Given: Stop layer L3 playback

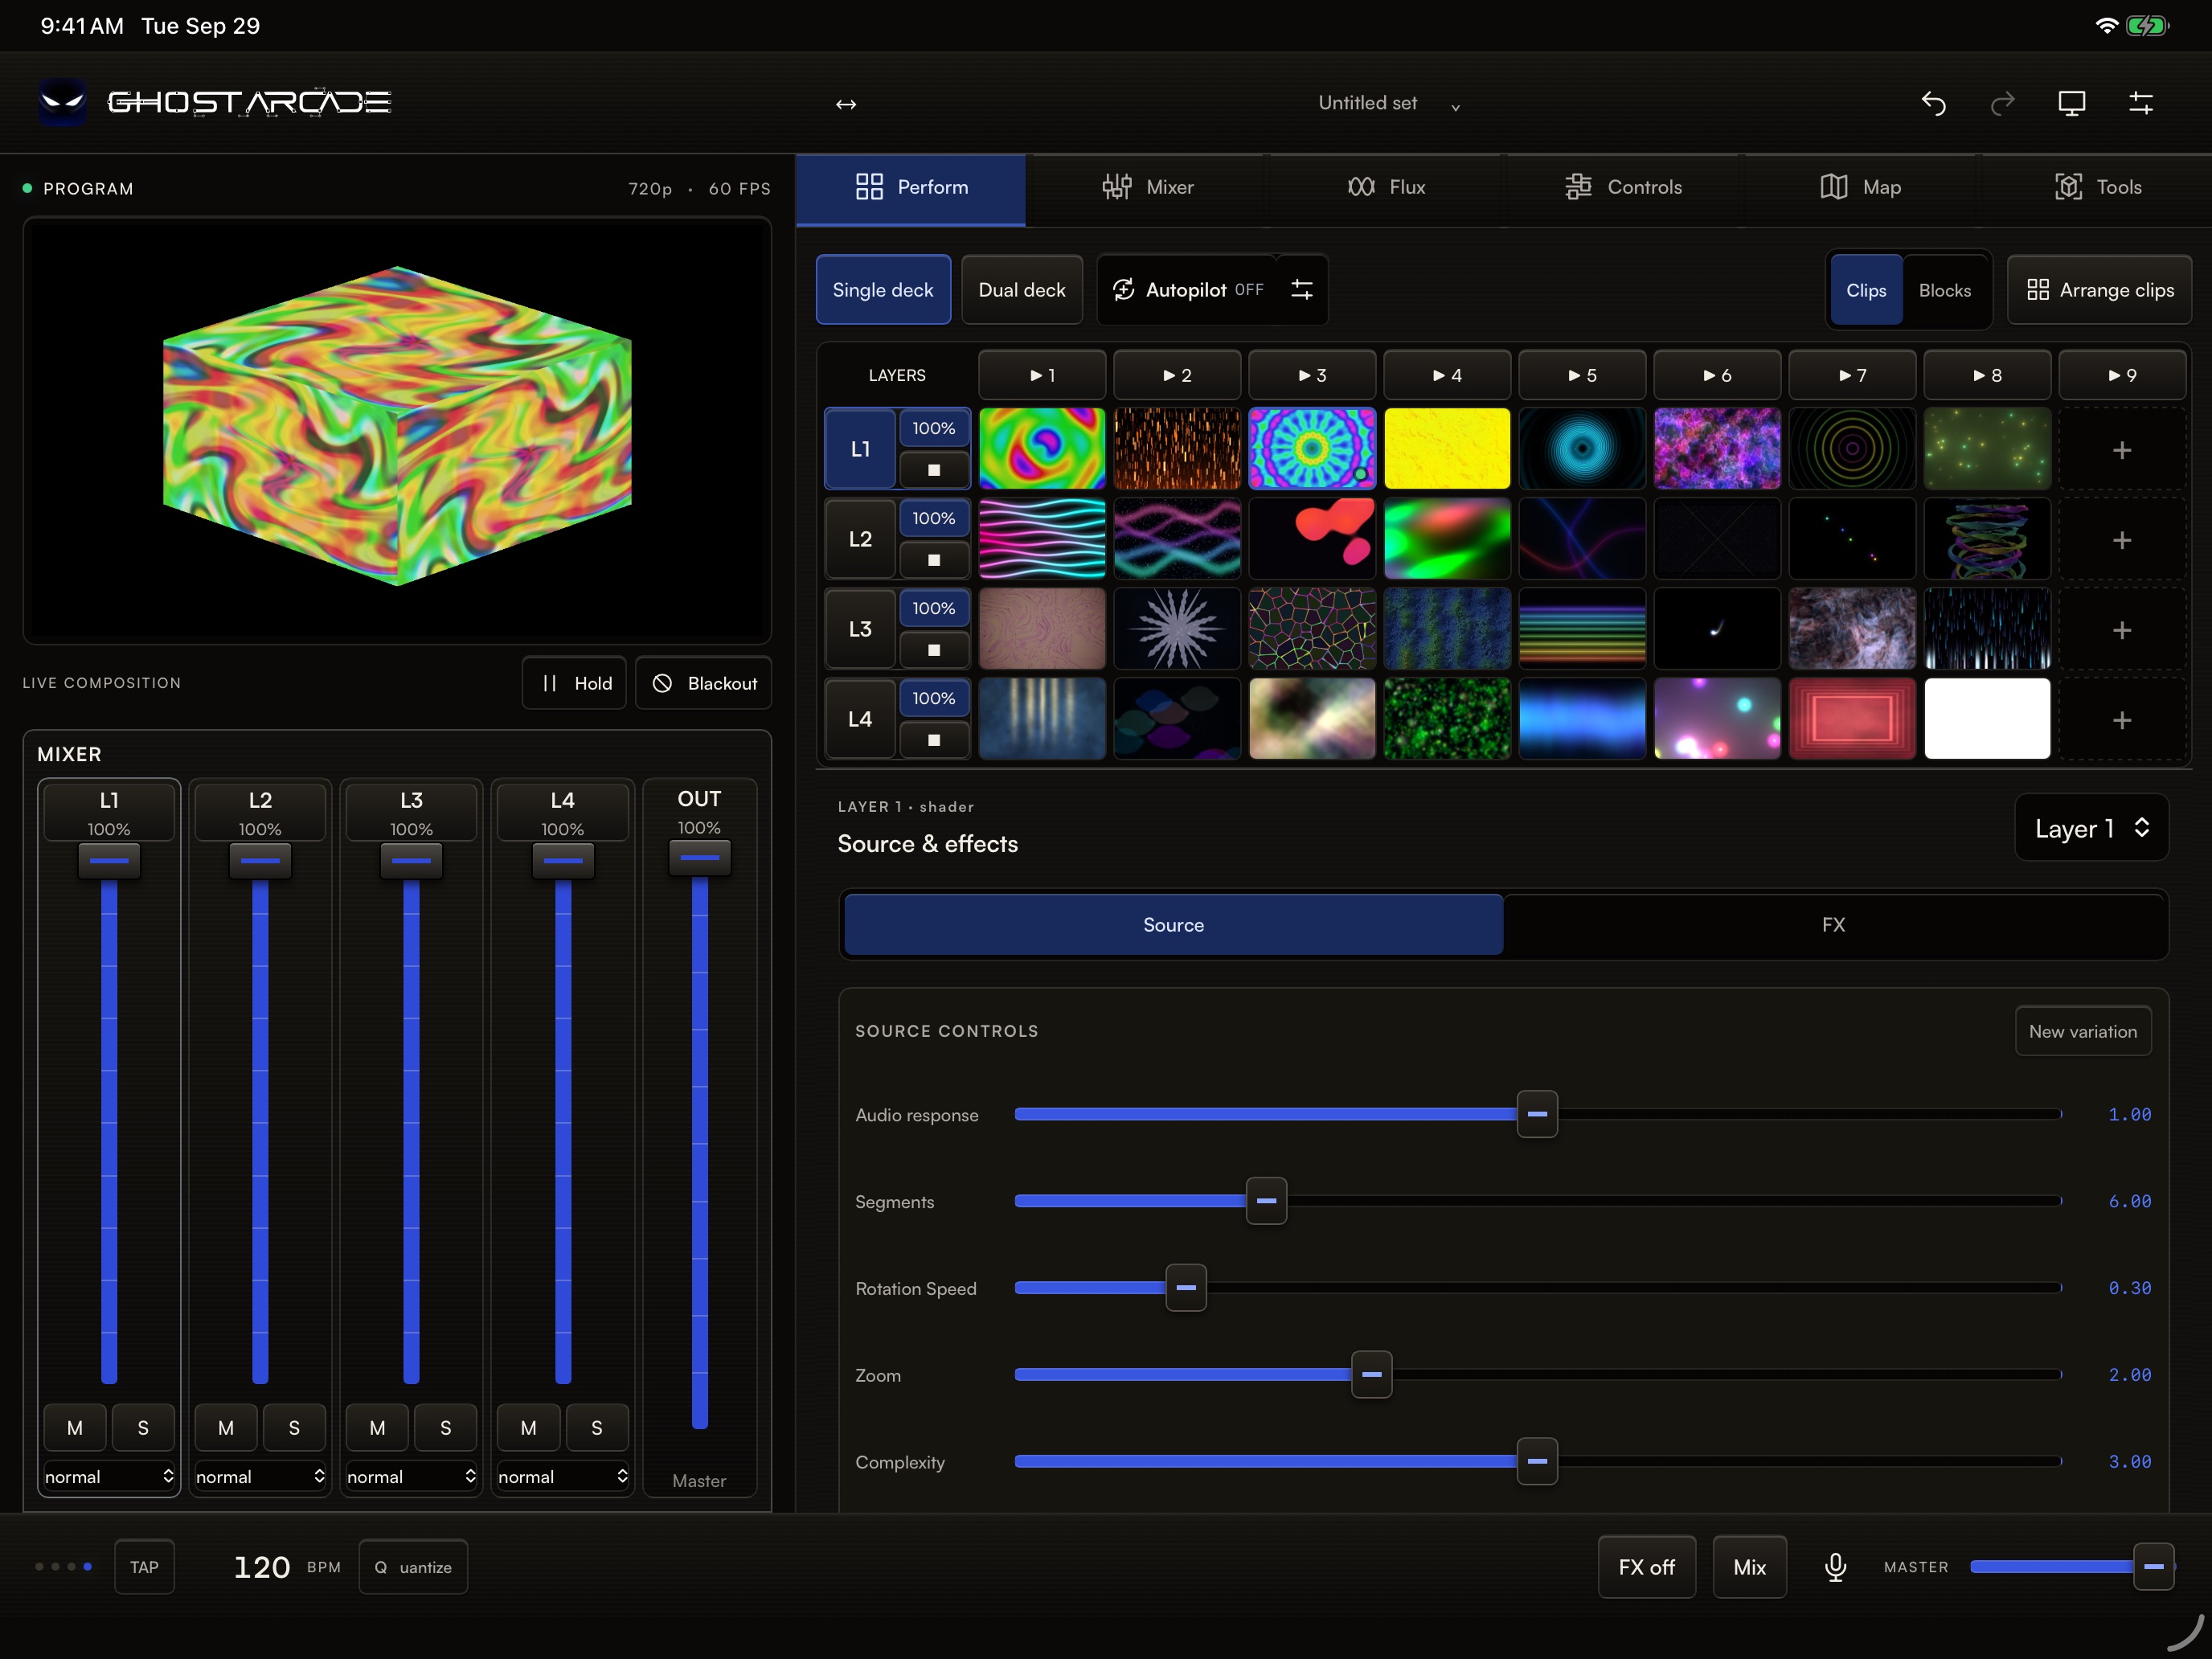Looking at the screenshot, I should 934,650.
